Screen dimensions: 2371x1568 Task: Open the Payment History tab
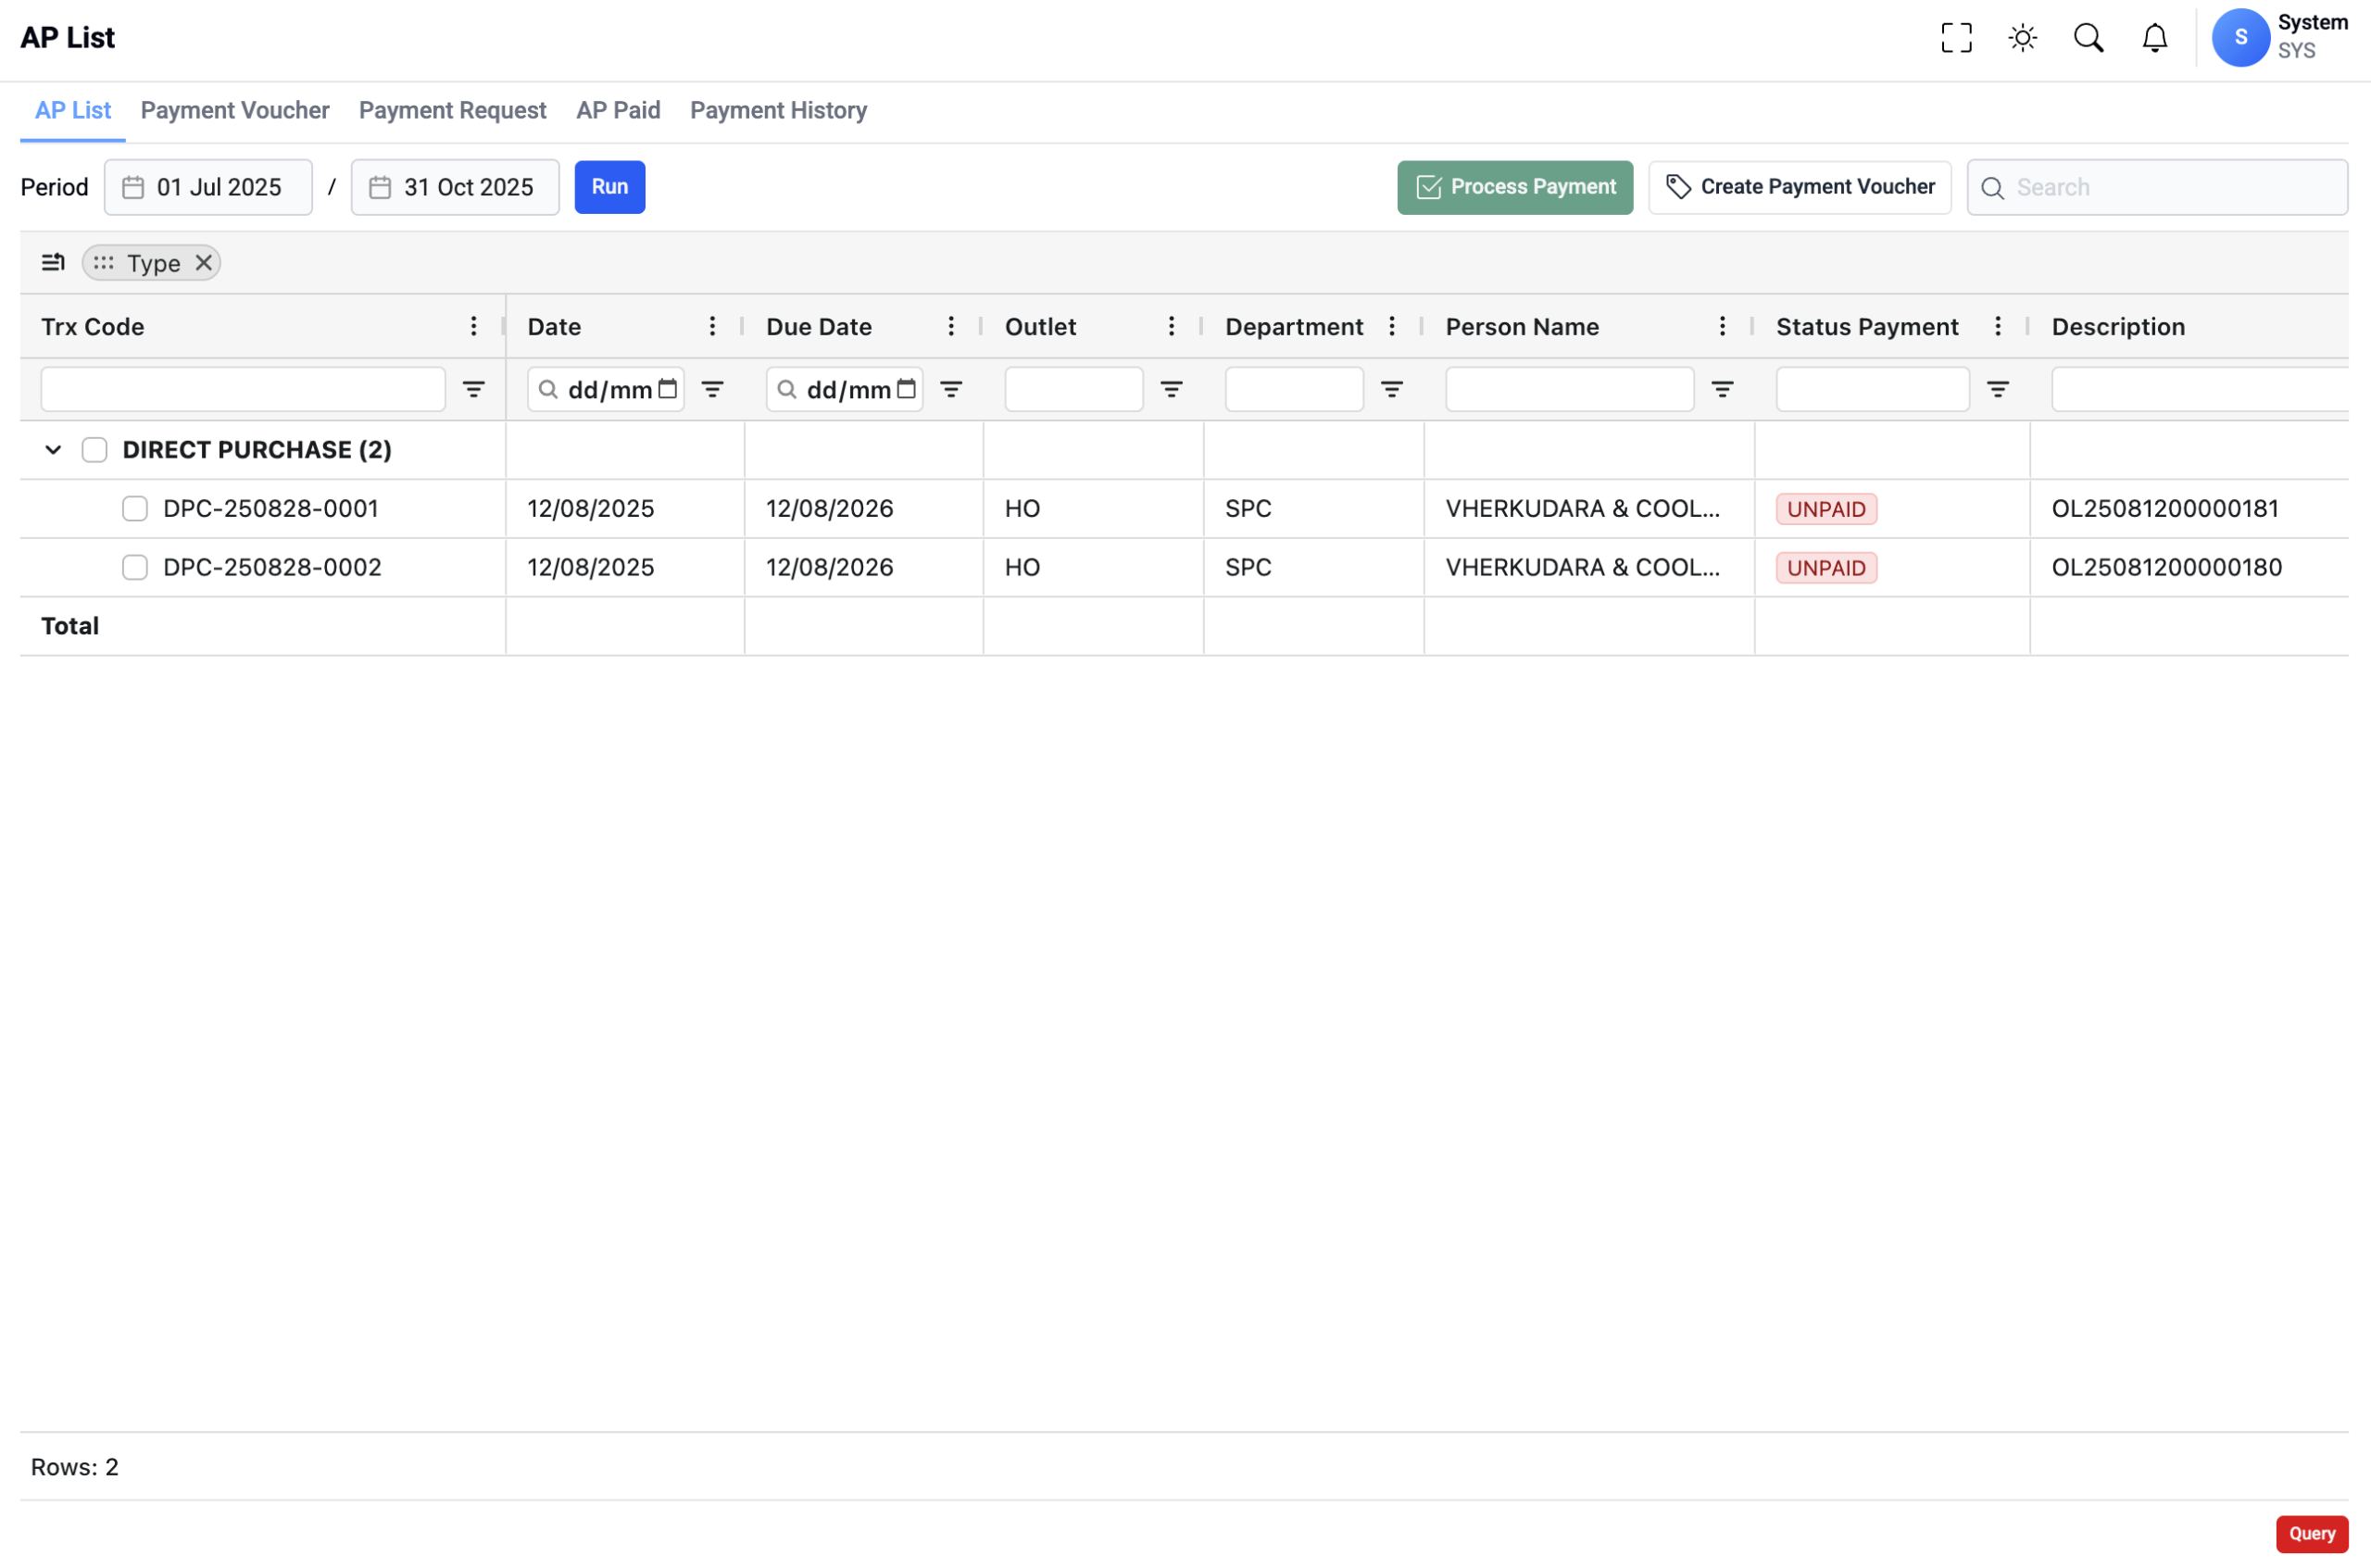pos(778,110)
